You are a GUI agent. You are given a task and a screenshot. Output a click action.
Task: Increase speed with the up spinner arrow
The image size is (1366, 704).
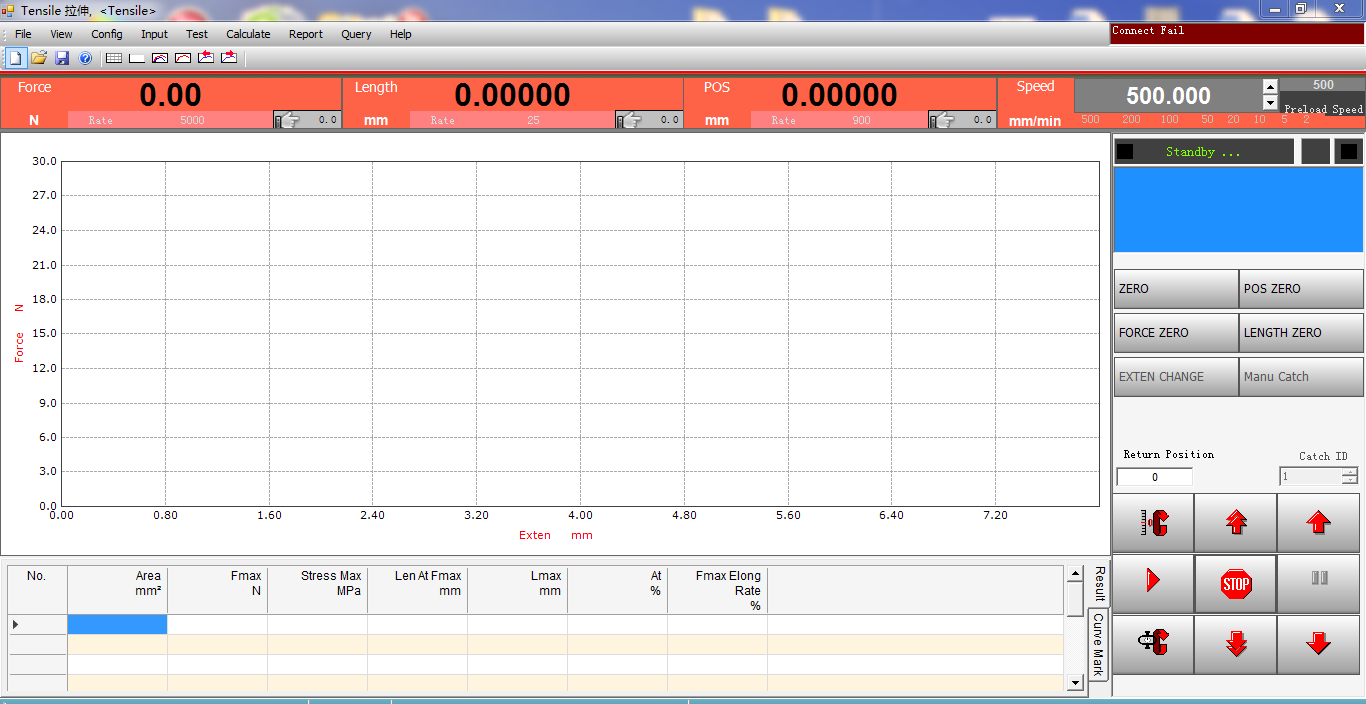point(1270,87)
